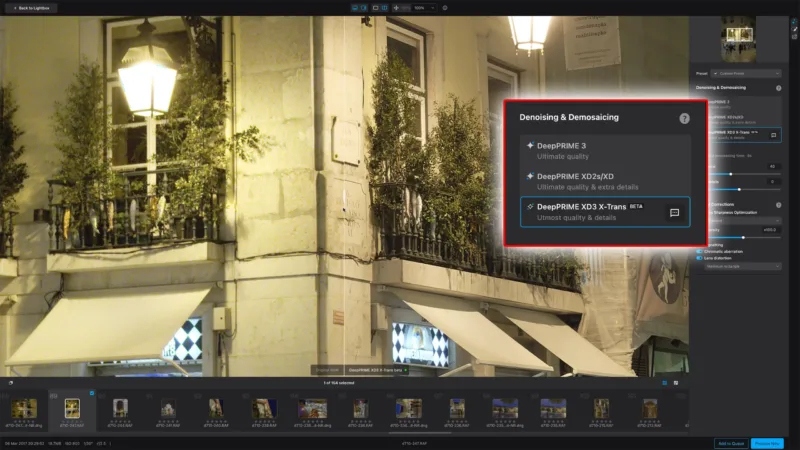Toggle Chromatic aberration correction
The image size is (800, 450).
point(699,252)
